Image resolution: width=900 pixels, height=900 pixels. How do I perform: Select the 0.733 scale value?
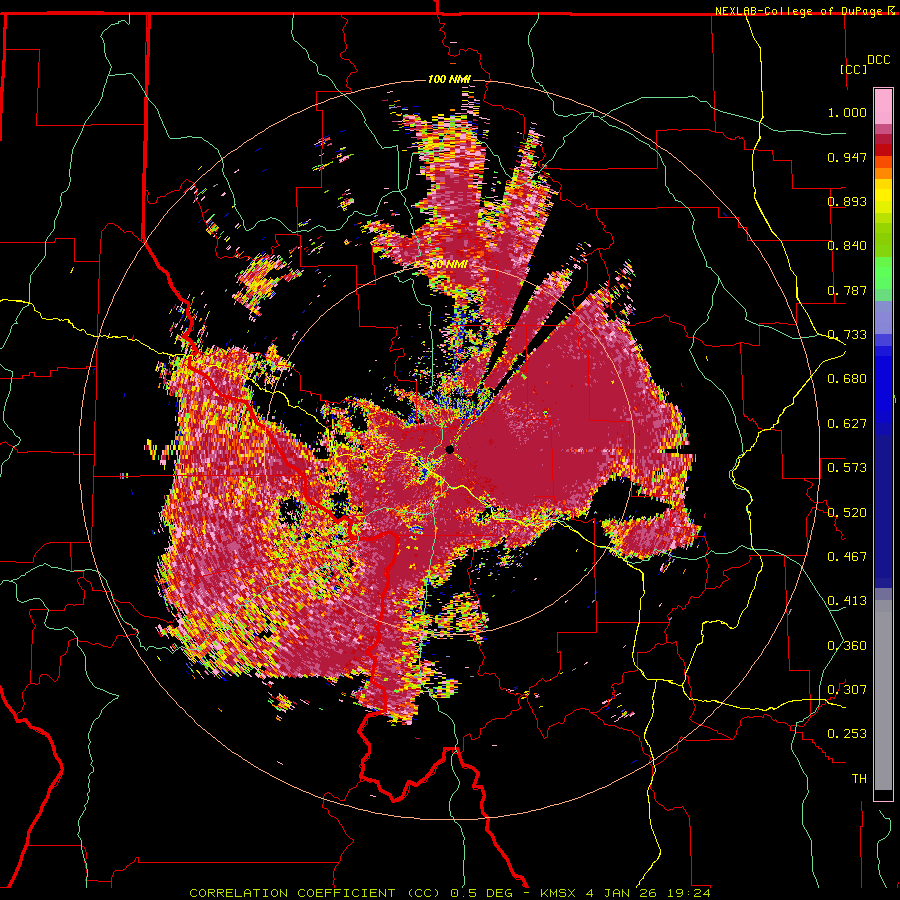(847, 335)
